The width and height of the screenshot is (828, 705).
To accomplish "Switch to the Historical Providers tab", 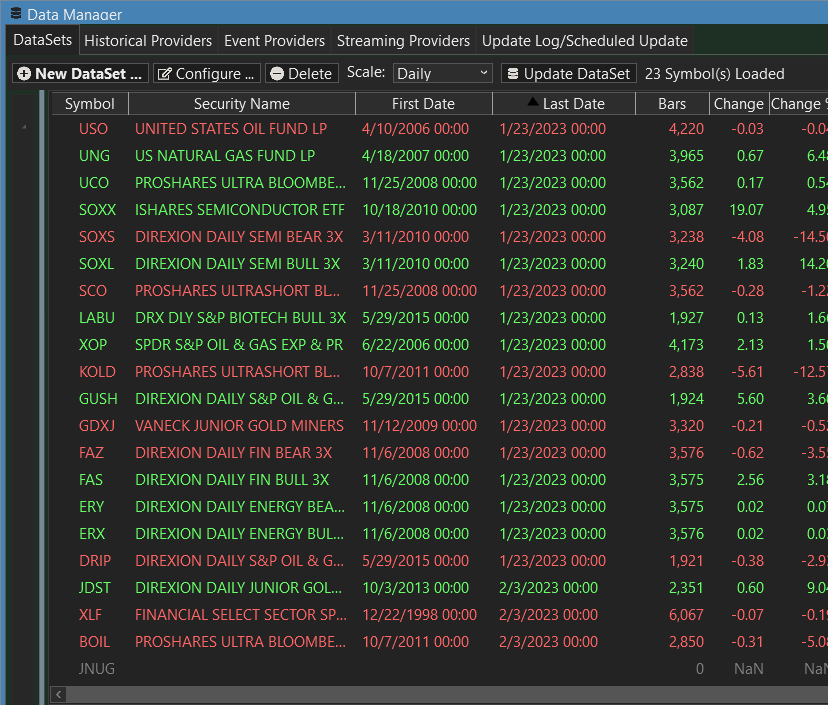I will pos(148,41).
